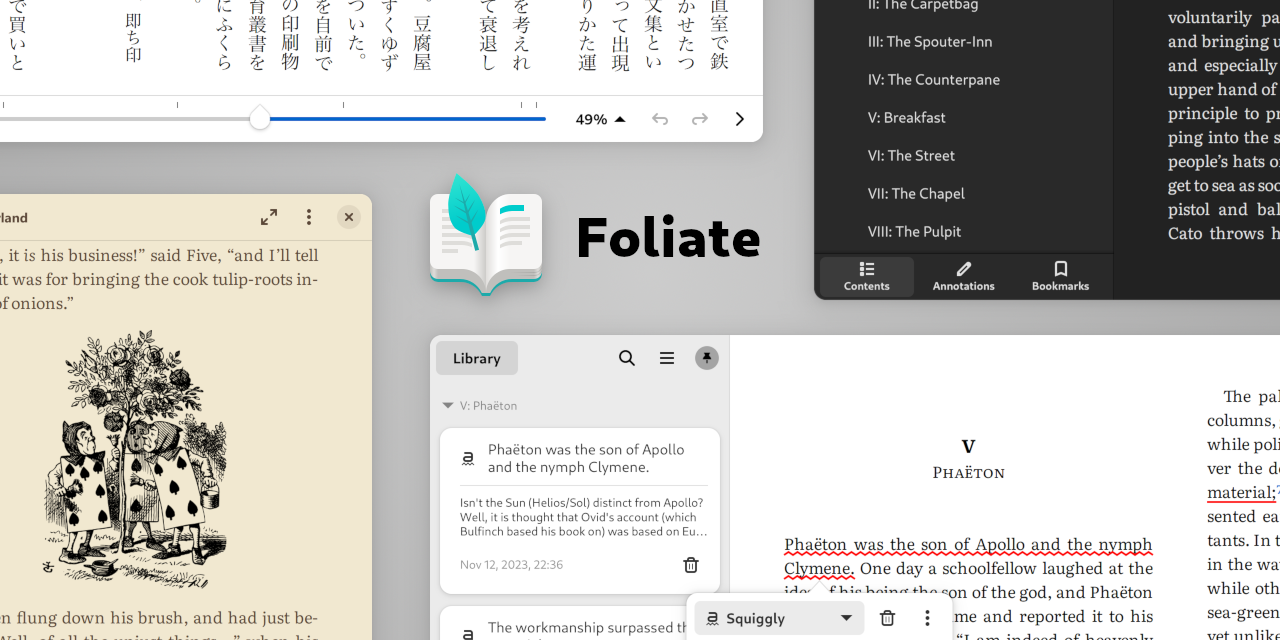Viewport: 1280px width, 640px height.
Task: Open the Squiggly highlight style dropdown
Action: pos(779,618)
